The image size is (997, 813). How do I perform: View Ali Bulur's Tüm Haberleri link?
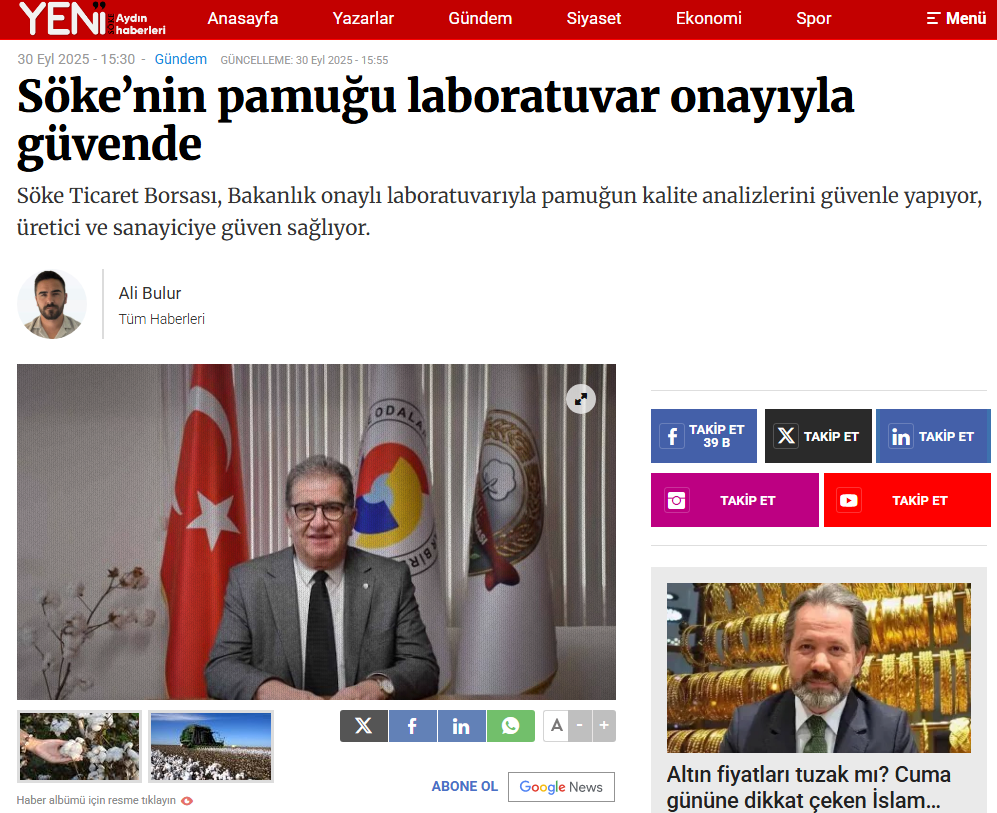(x=162, y=319)
